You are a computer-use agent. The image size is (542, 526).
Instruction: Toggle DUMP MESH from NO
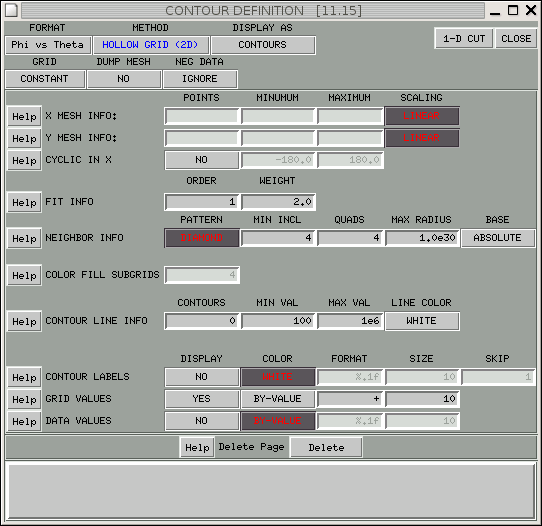[124, 79]
